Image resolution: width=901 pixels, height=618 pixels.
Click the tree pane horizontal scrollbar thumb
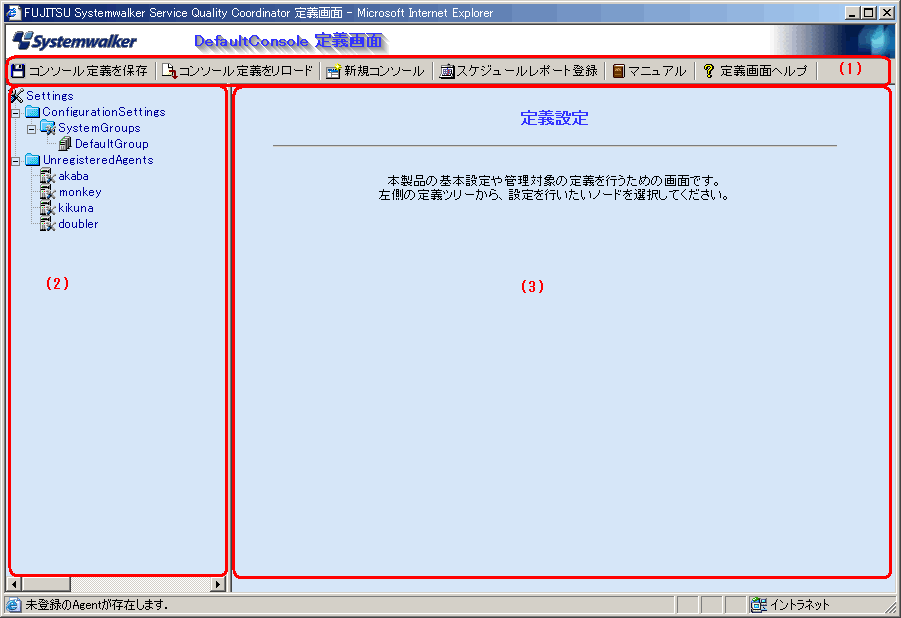(45, 584)
